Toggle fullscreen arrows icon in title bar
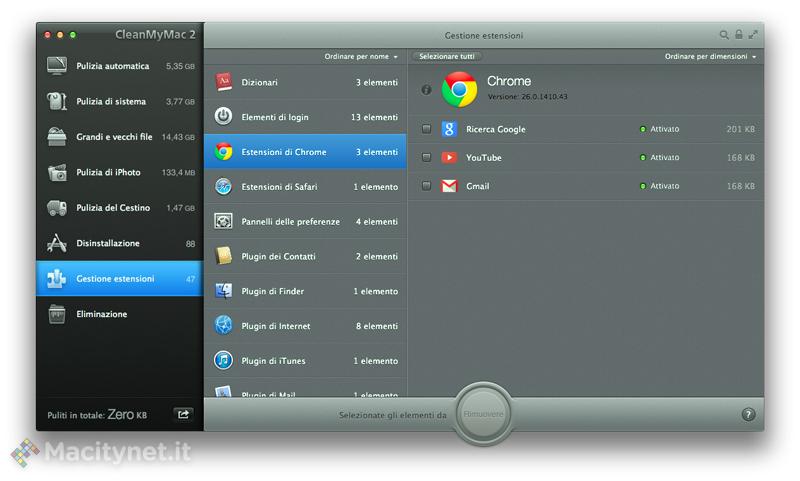Viewport: 800px width, 481px height. (753, 35)
